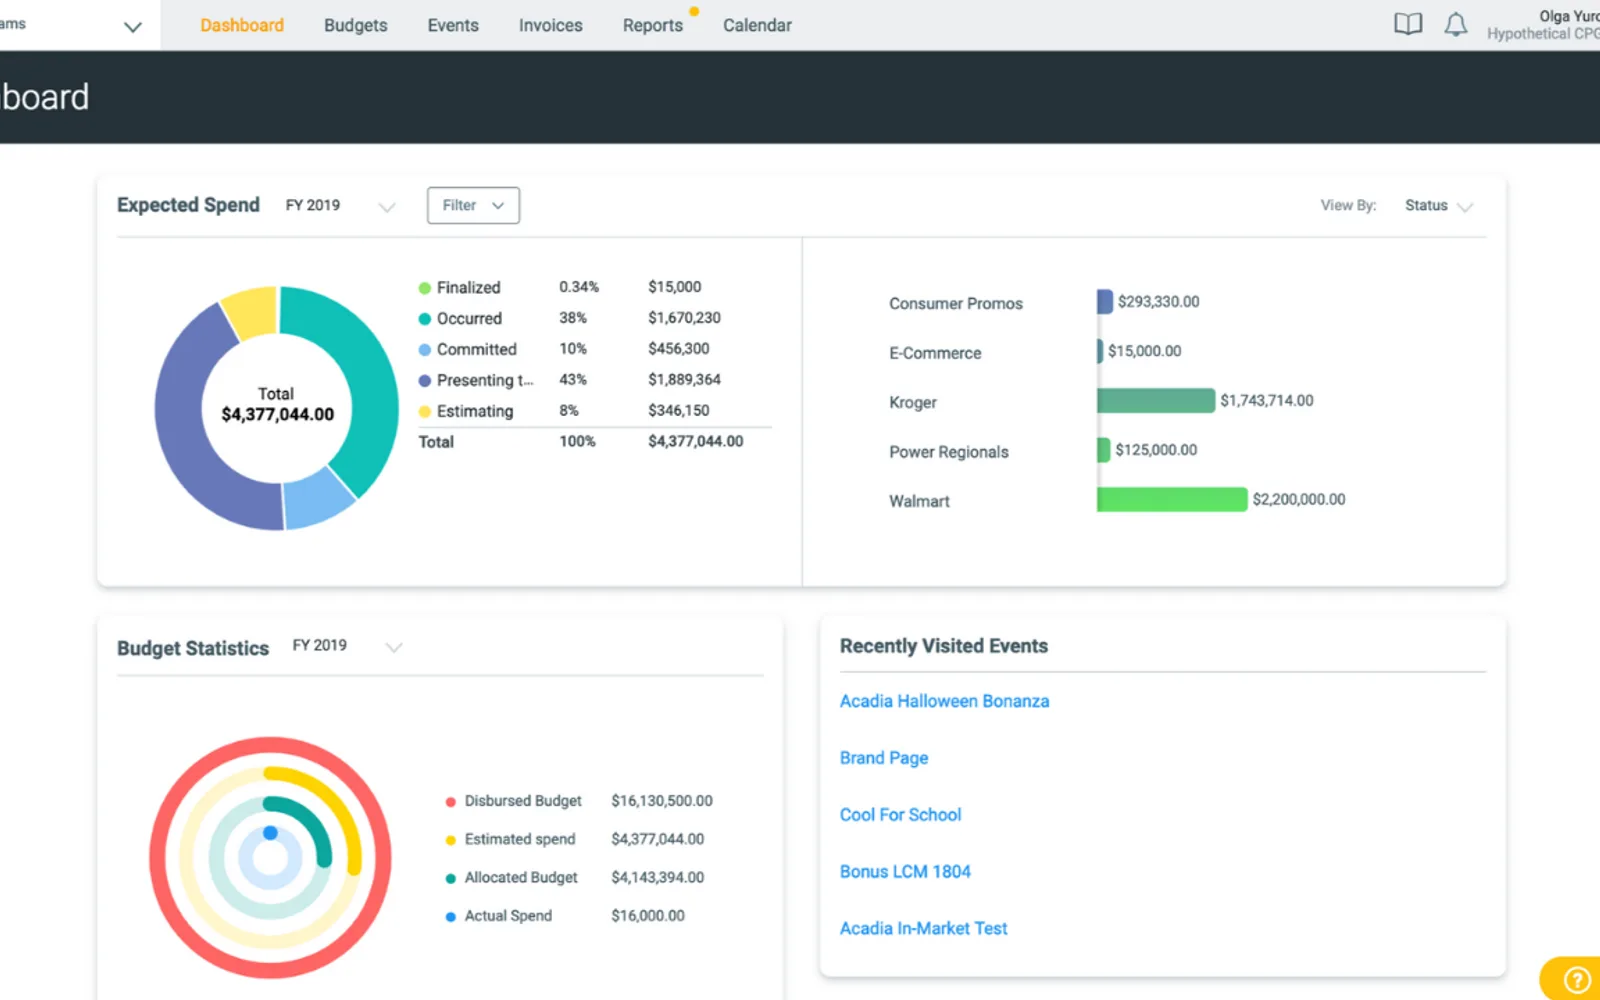Open Bonus LCM 1804 event link

click(905, 872)
